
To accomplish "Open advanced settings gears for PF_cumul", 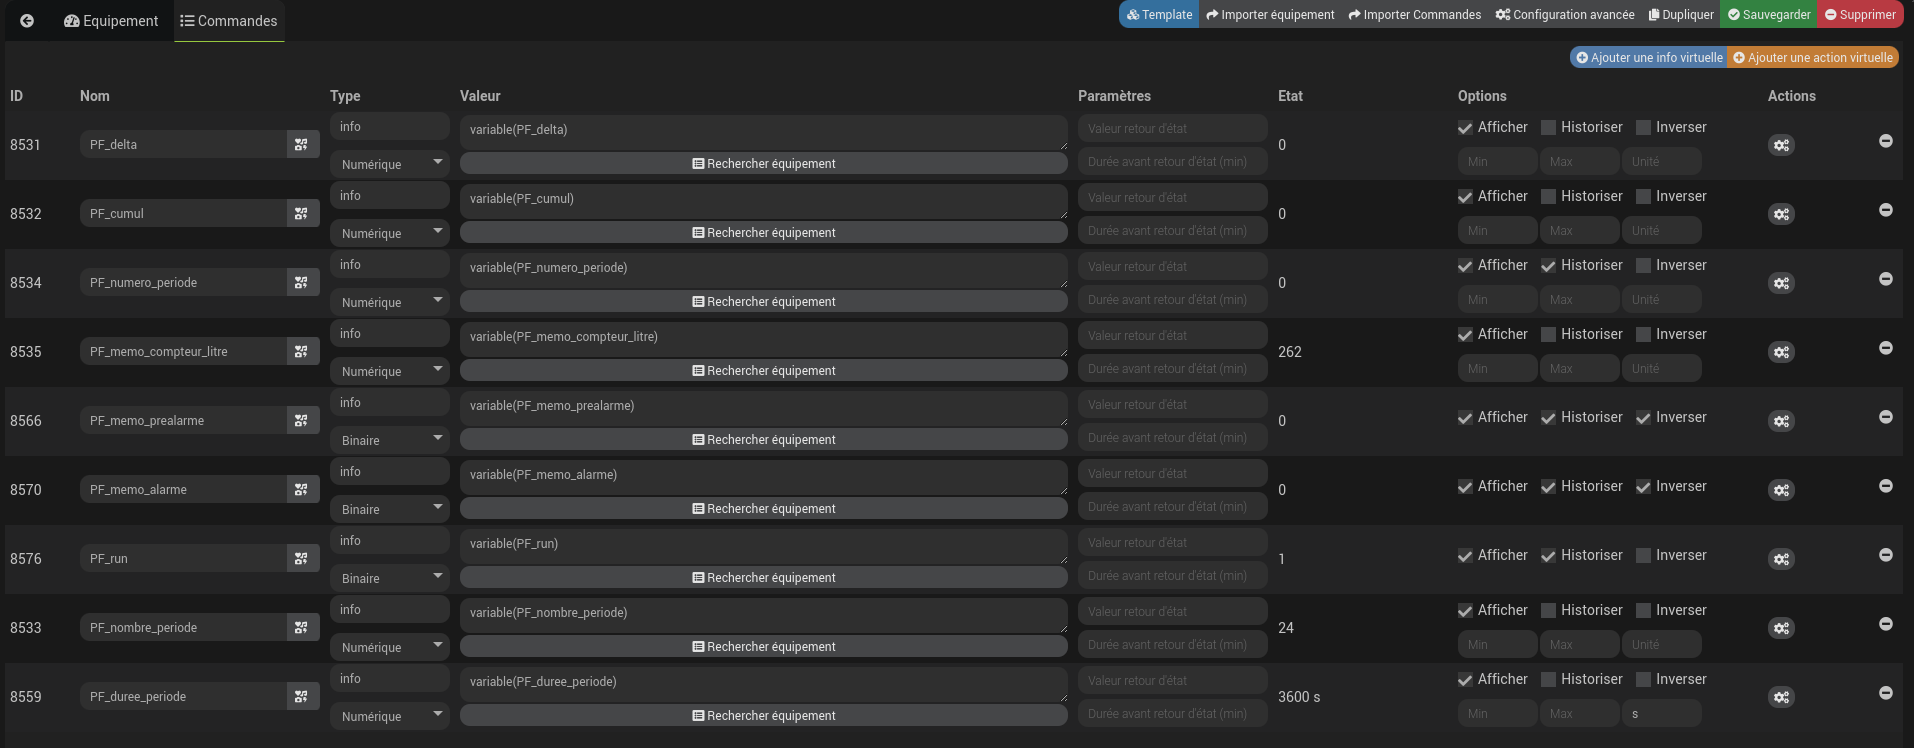I will [1781, 214].
